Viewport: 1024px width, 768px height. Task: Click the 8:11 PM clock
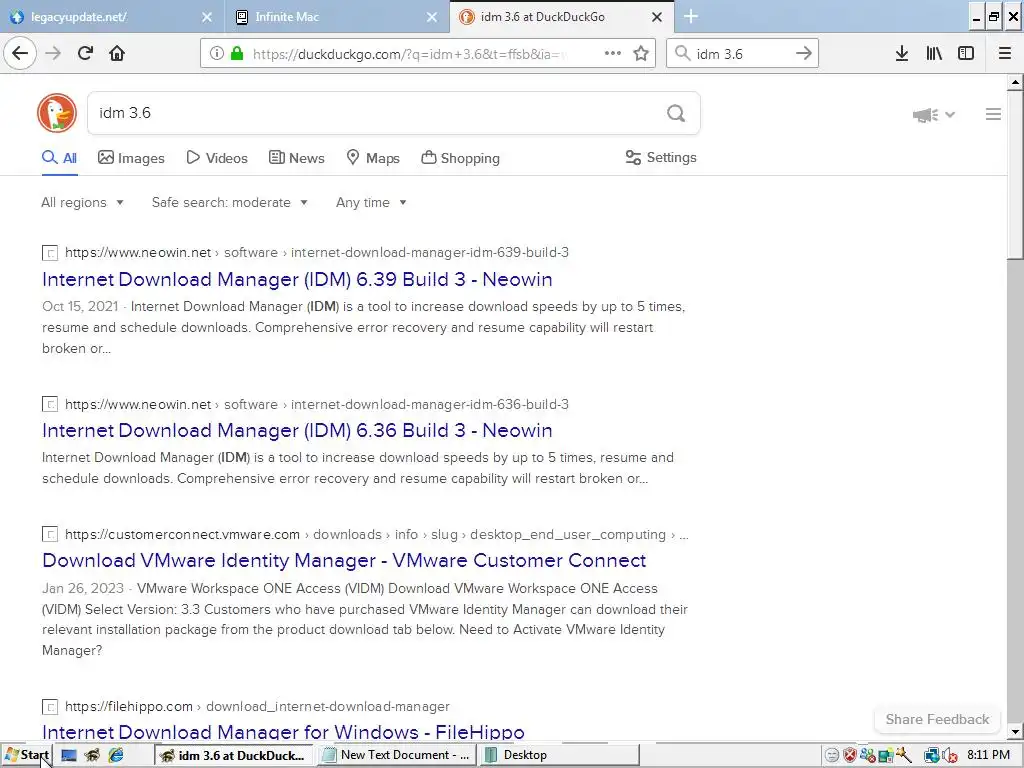pos(988,755)
